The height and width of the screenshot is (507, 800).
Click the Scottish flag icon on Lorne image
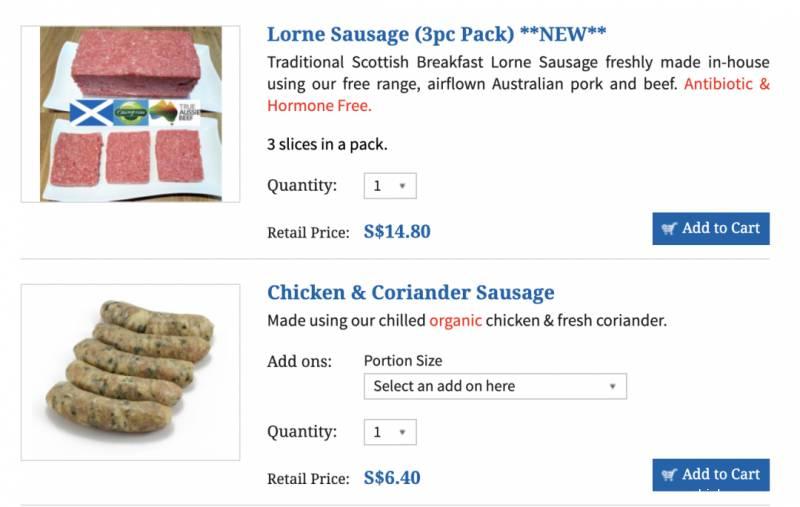[90, 113]
